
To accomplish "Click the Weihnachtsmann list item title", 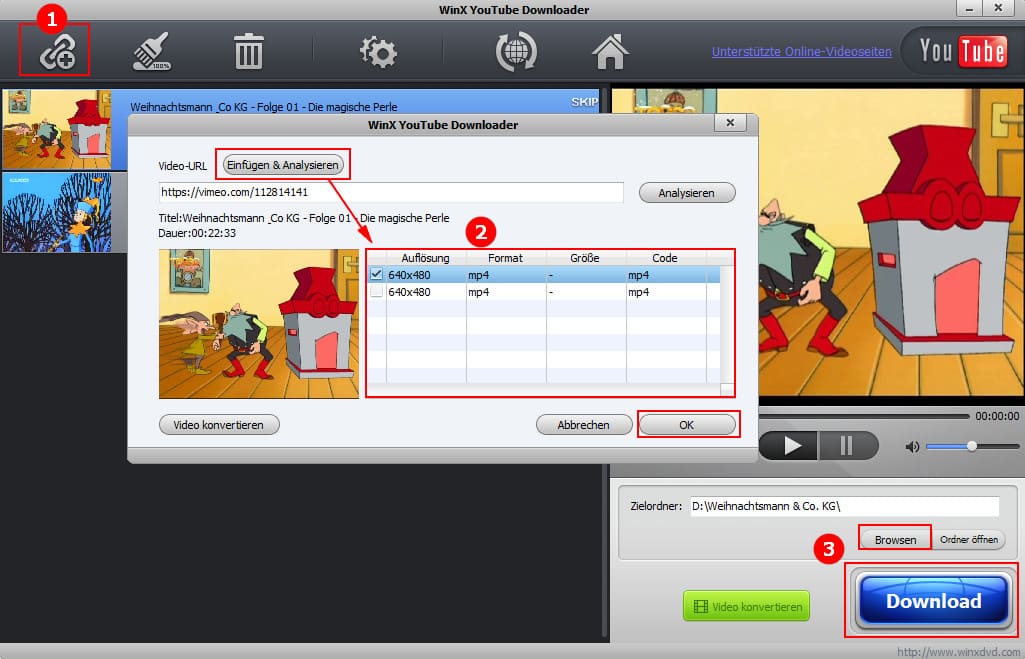I will (x=263, y=107).
